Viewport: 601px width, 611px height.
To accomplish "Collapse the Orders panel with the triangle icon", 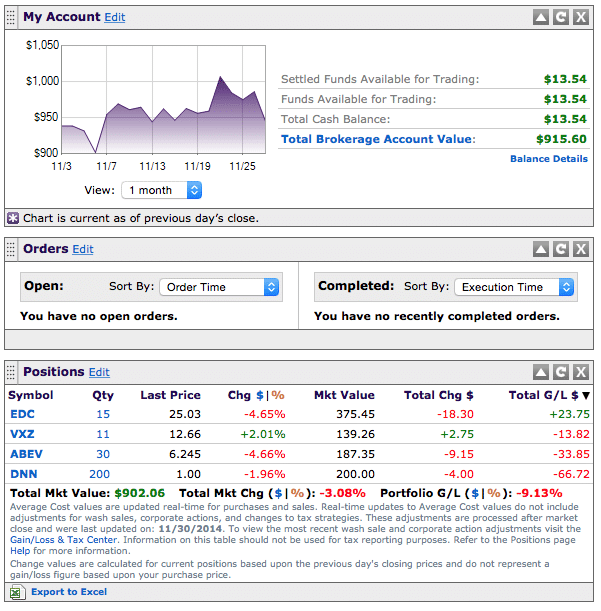I will 541,249.
